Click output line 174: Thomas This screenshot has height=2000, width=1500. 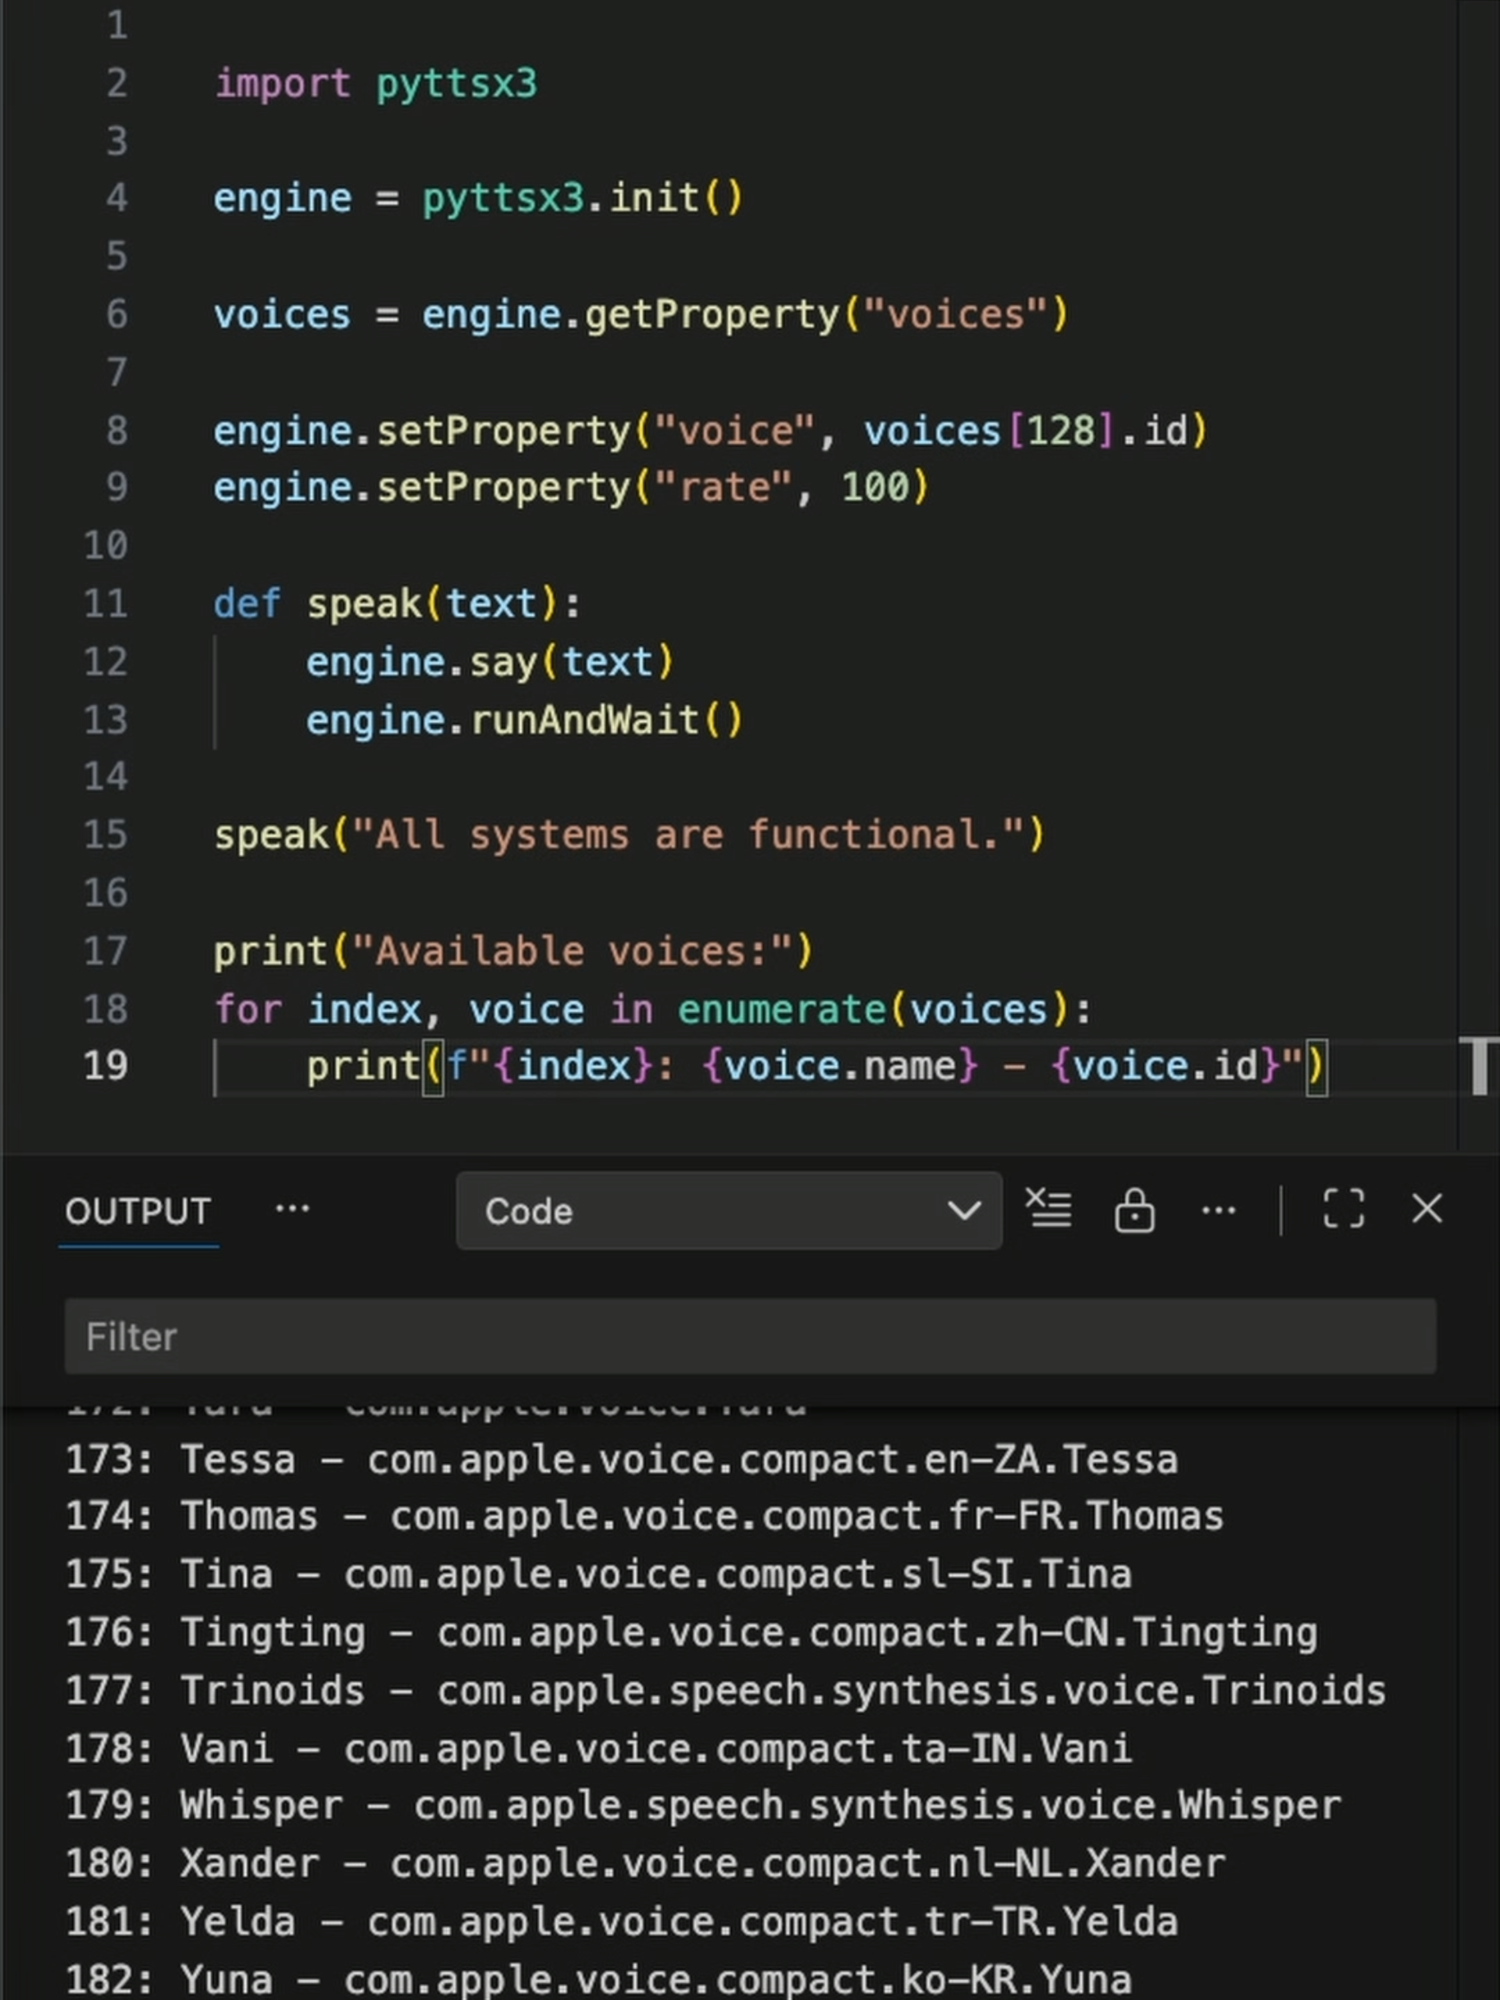(x=645, y=1516)
